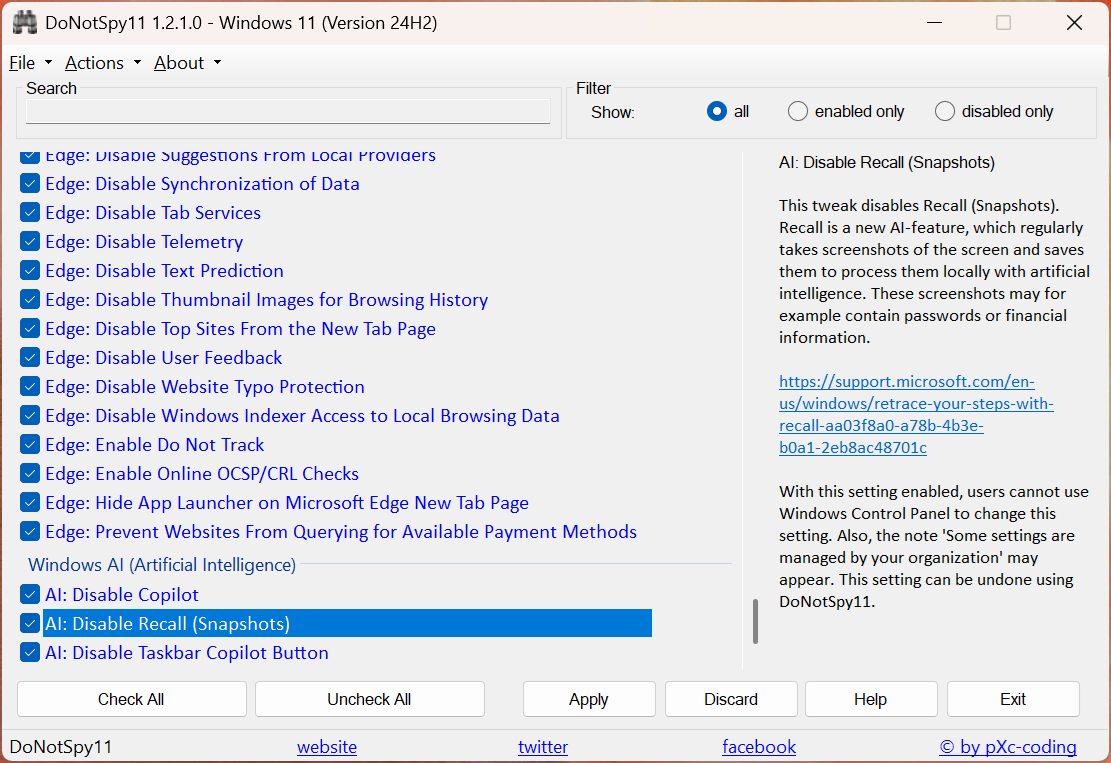1111x763 pixels.
Task: Click the highlighted 'AI: Disable Recall (Snapshots)' row
Action: point(347,623)
